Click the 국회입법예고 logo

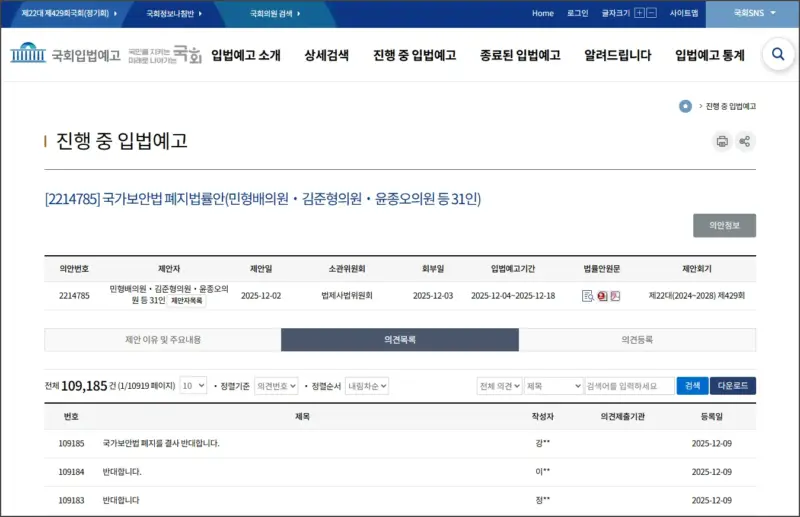(65, 54)
